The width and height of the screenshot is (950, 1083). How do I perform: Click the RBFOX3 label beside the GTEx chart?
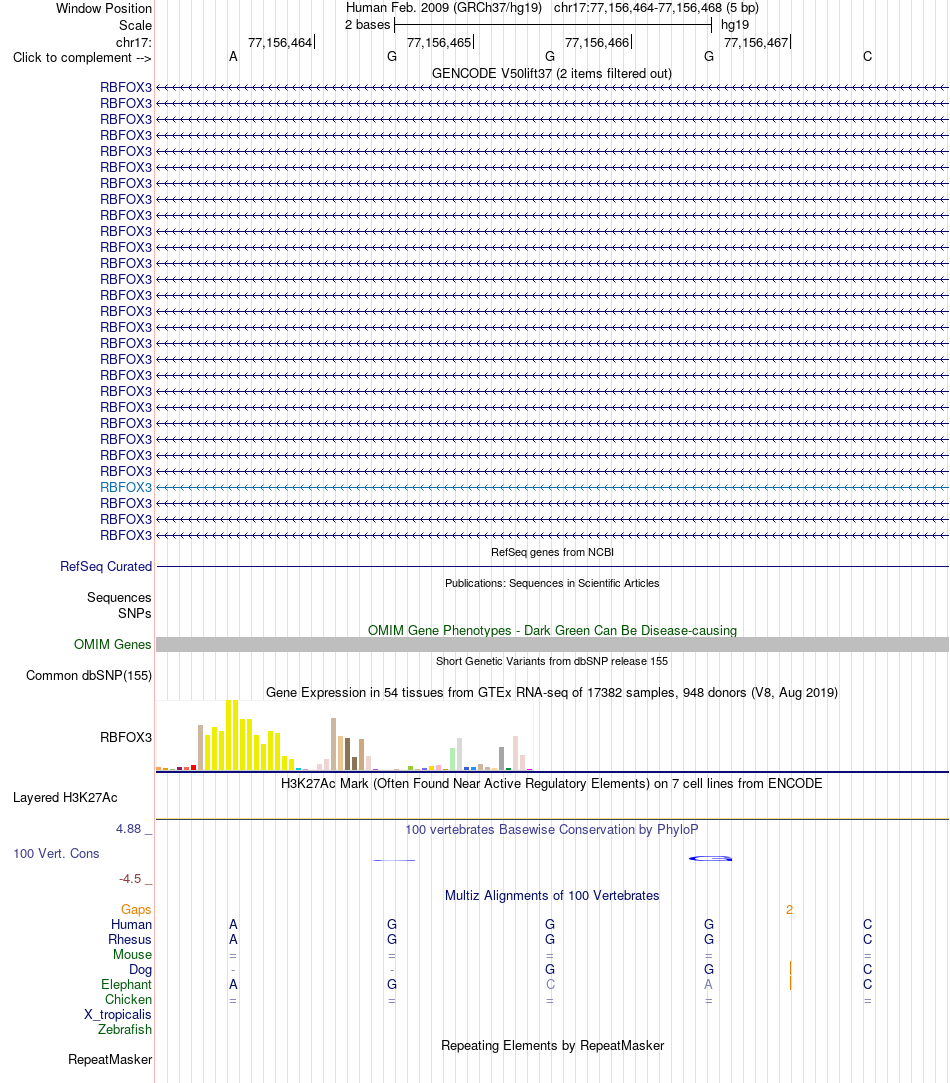(x=126, y=737)
